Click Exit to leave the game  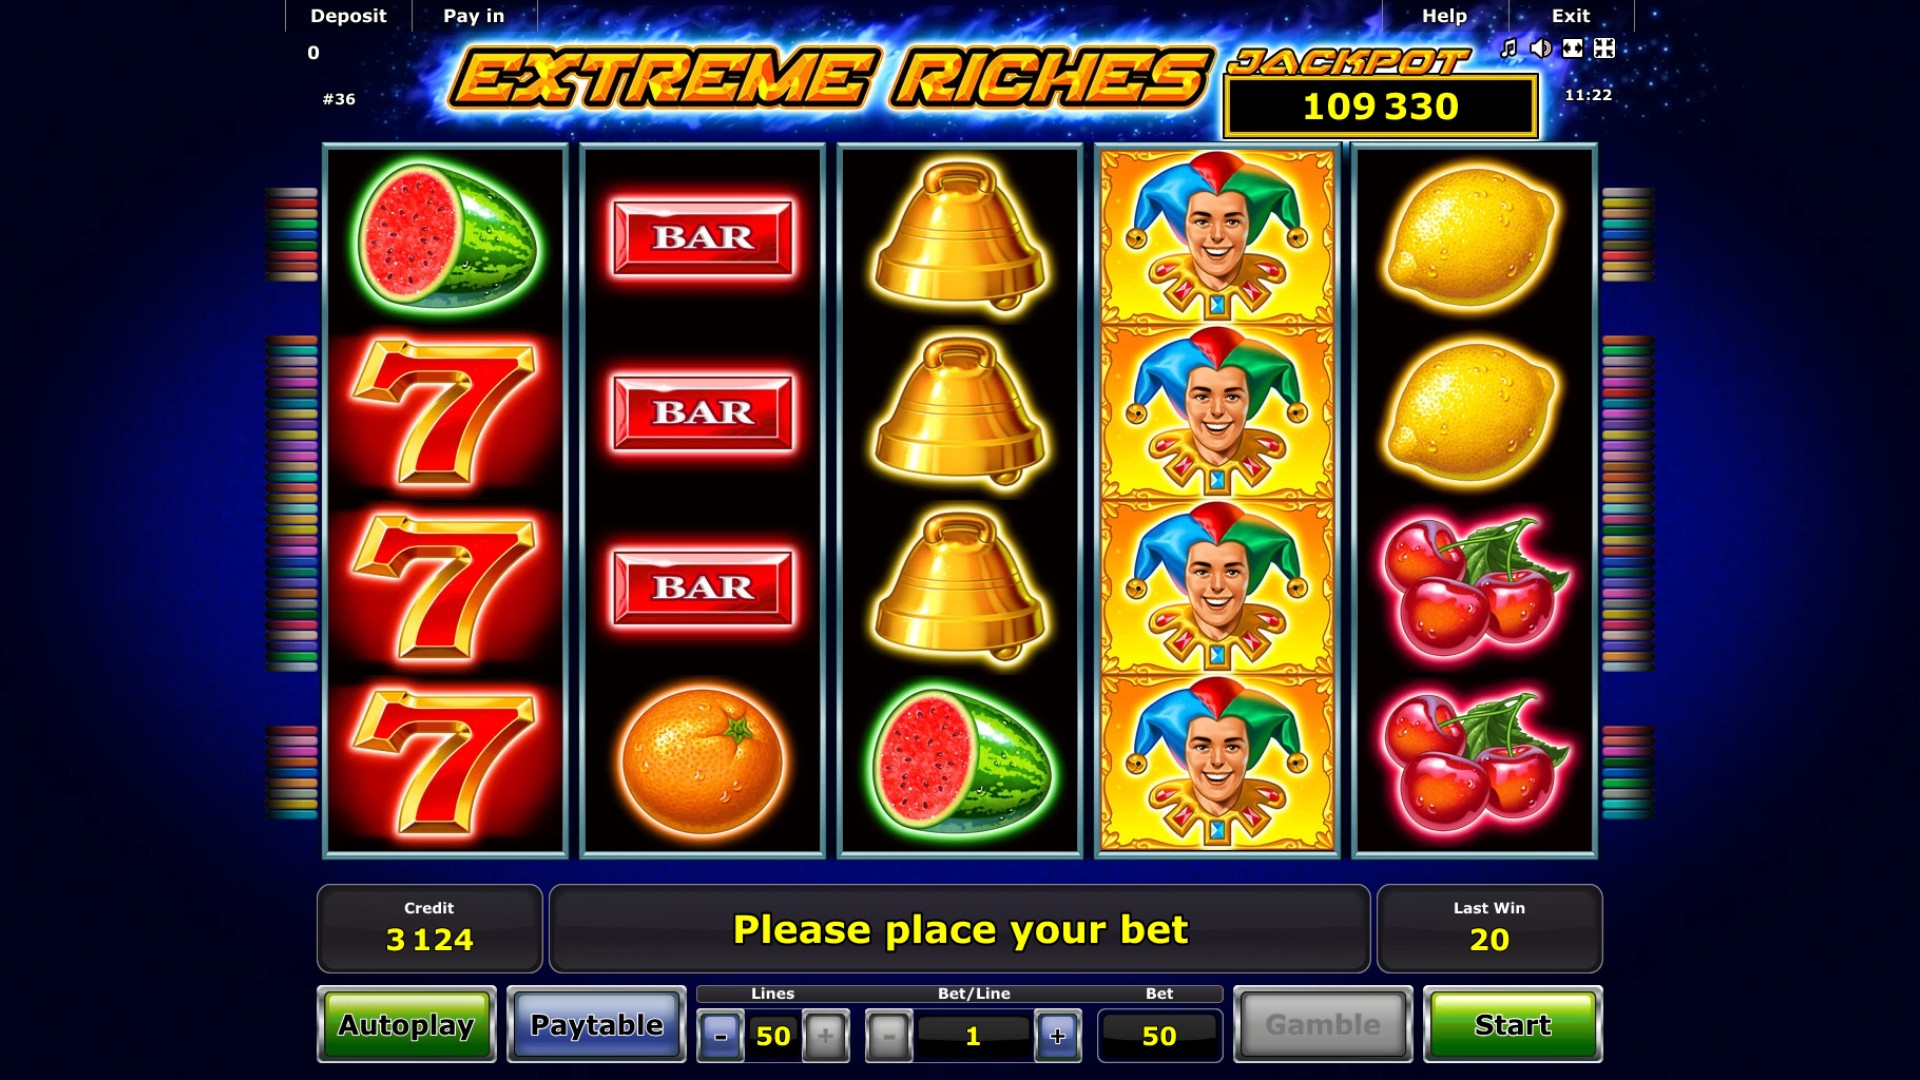[x=1570, y=16]
